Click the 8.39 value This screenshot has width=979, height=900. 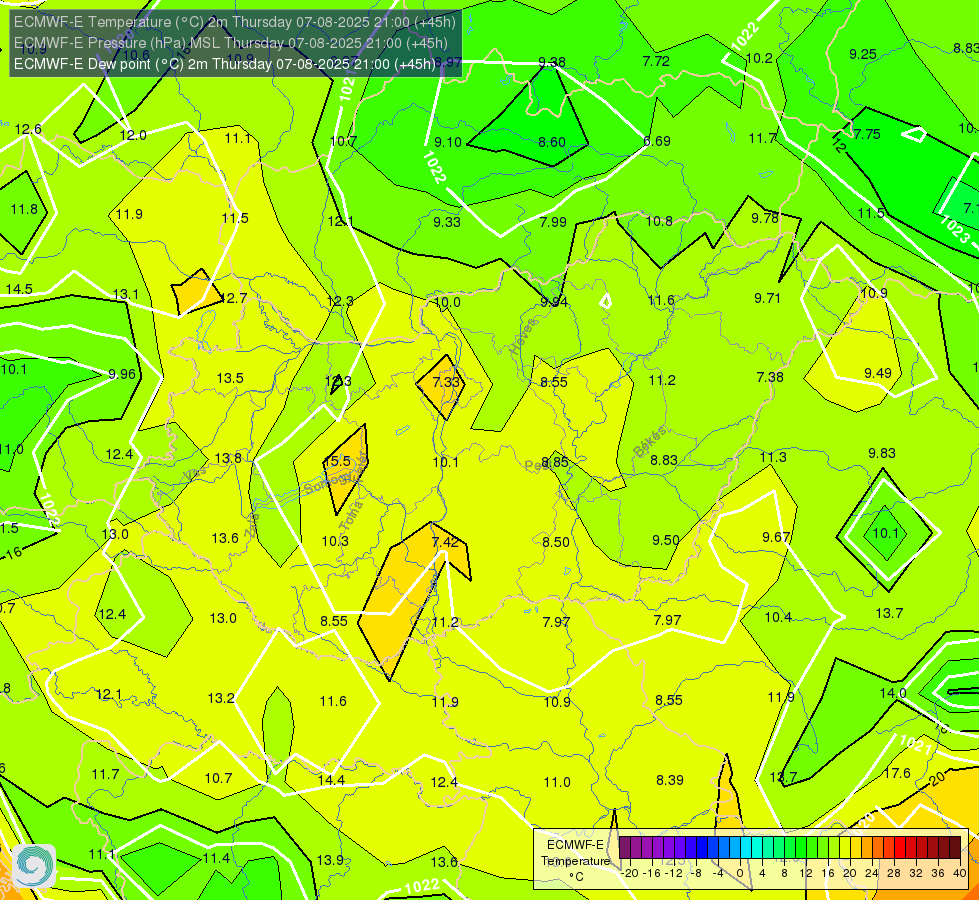[670, 780]
